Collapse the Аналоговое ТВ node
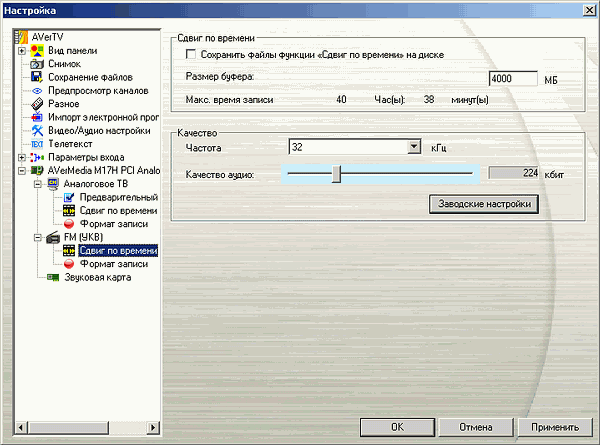This screenshot has height=445, width=600. pyautogui.click(x=38, y=184)
